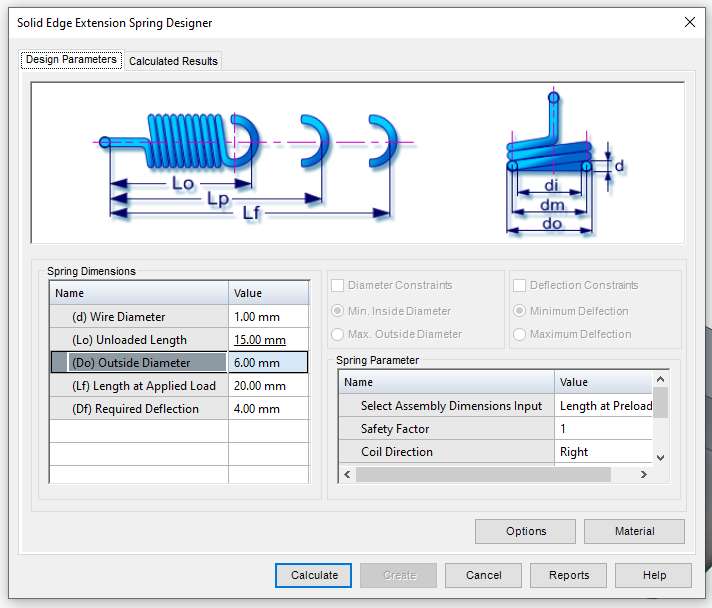This screenshot has width=712, height=608.
Task: Open Help for the spring designer
Action: click(x=654, y=575)
